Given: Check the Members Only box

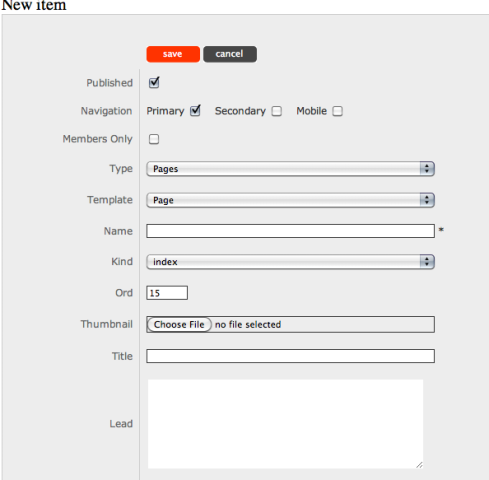Looking at the screenshot, I should (154, 139).
